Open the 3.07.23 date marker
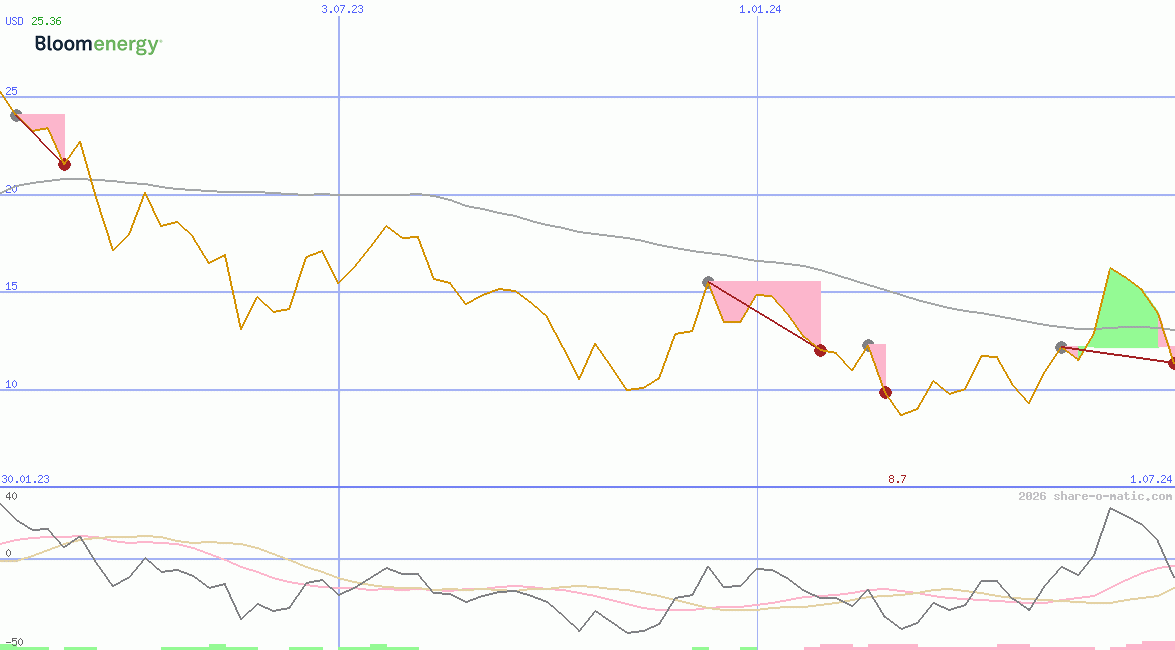This screenshot has height=650, width=1175. pyautogui.click(x=341, y=9)
